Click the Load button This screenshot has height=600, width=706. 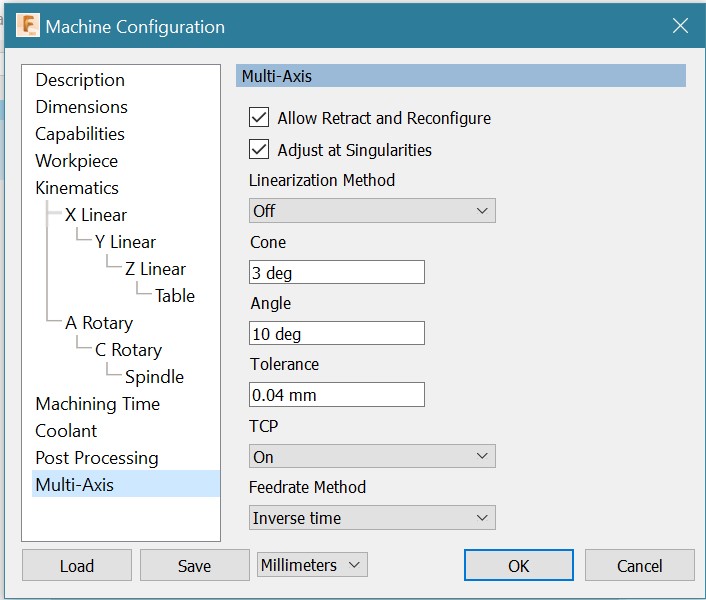coord(77,566)
